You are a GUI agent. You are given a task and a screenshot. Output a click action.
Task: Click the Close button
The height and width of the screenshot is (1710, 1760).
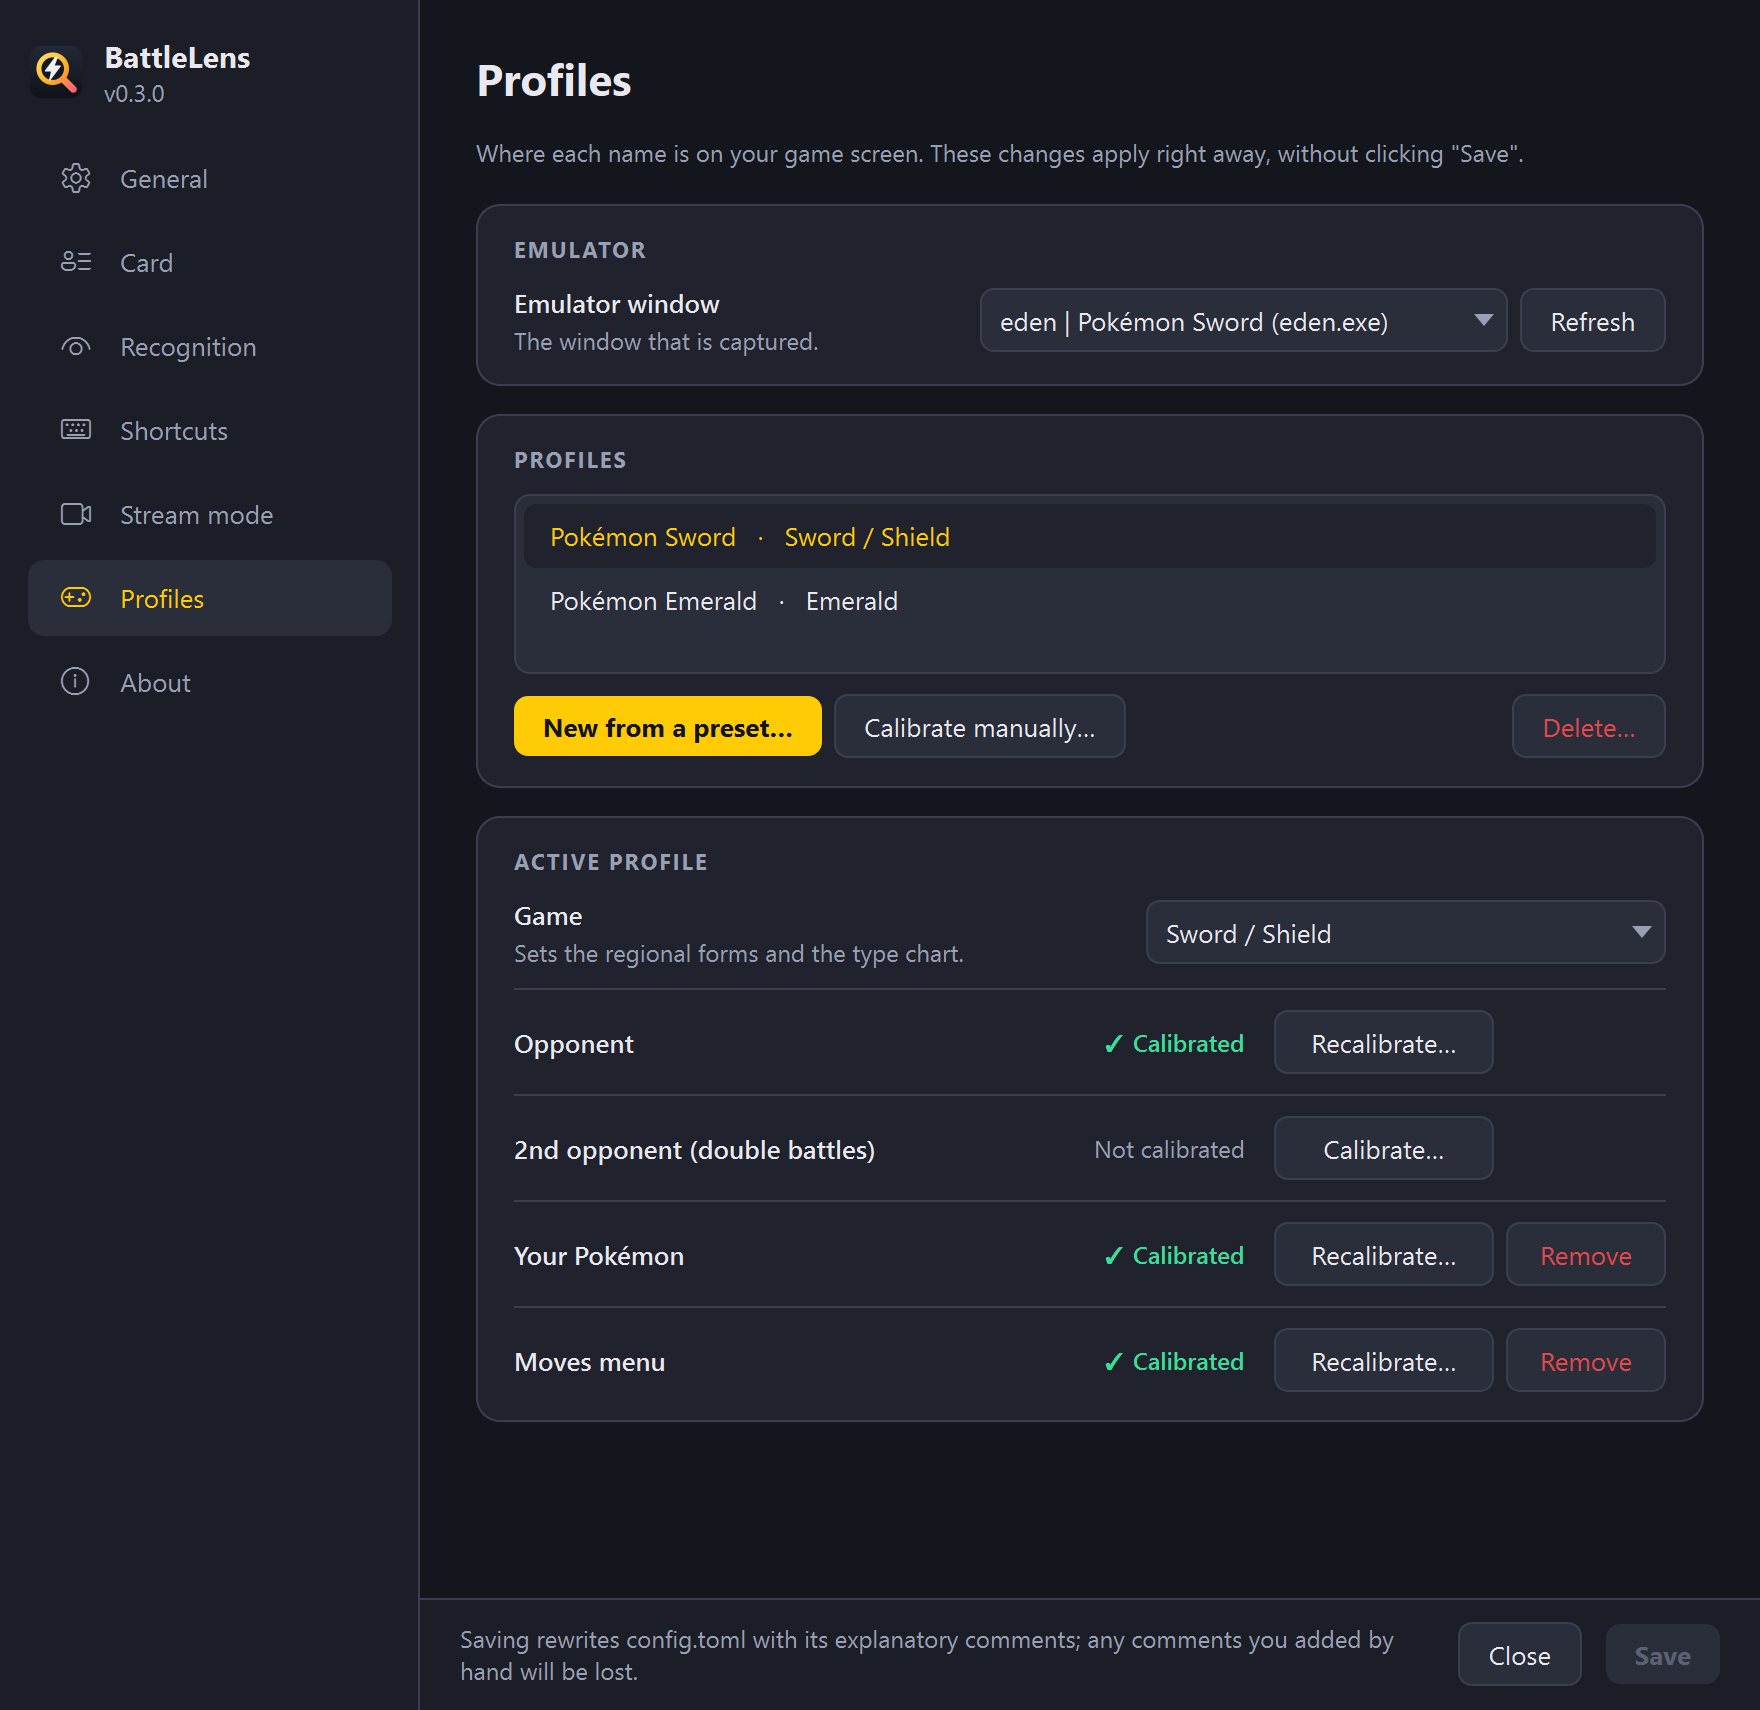pos(1519,1655)
